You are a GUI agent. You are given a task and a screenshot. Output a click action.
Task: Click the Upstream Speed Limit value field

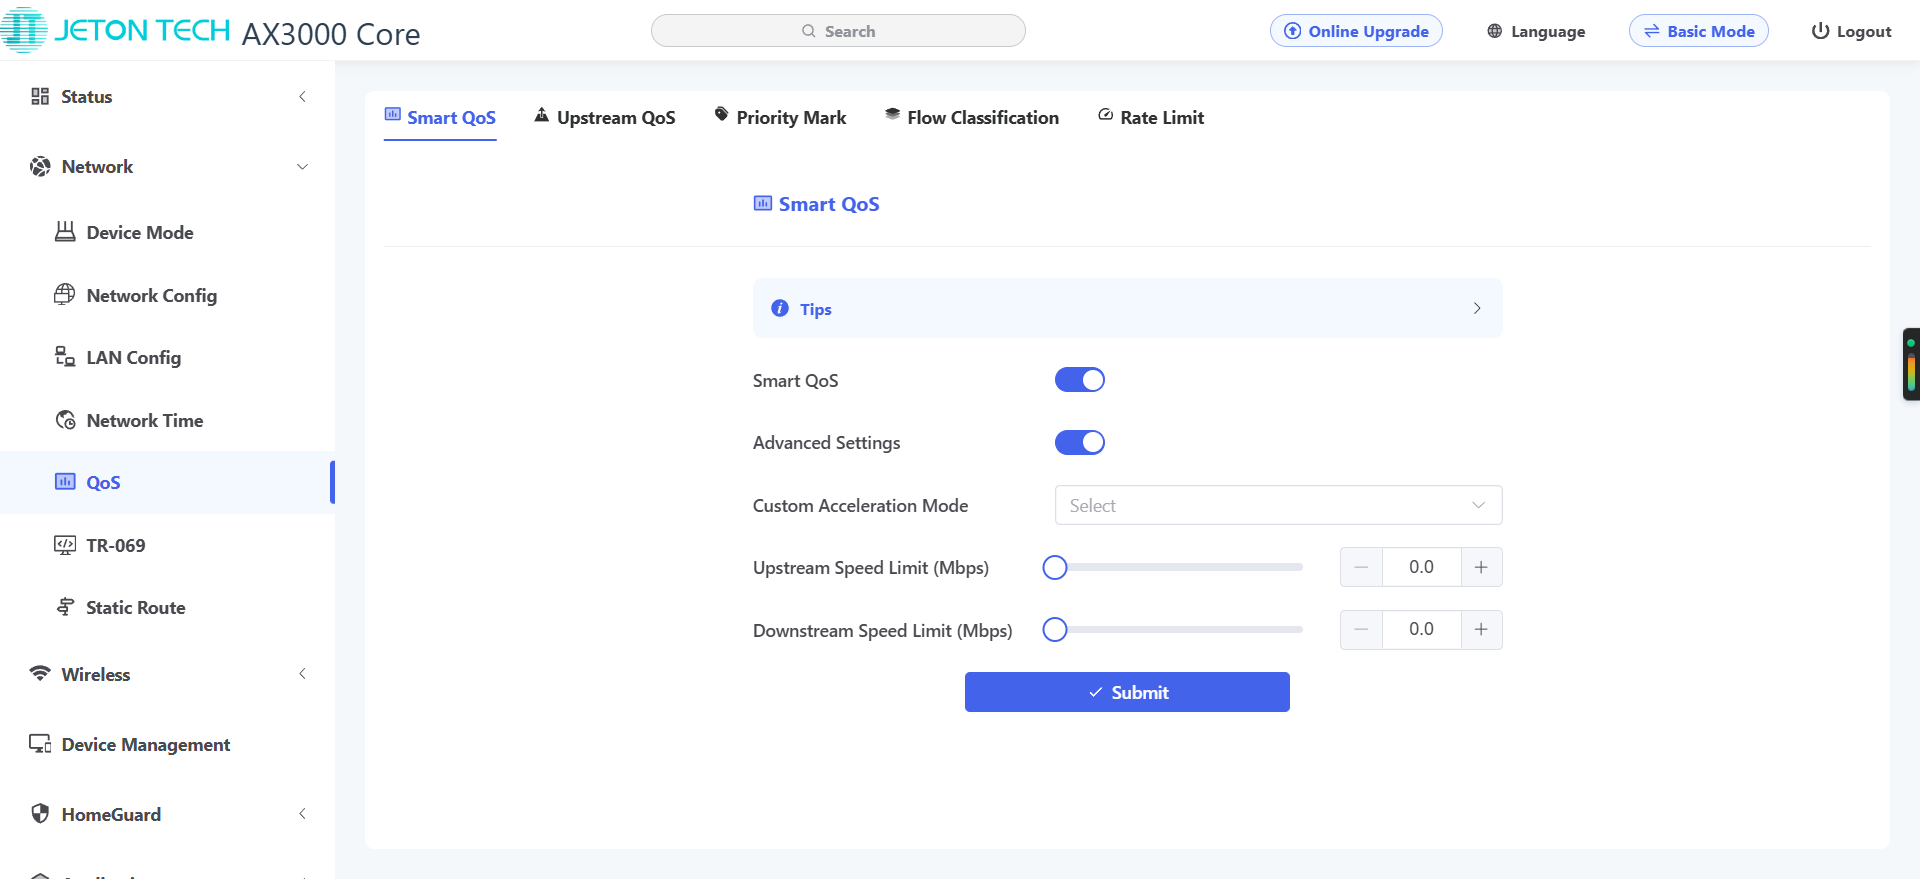tap(1421, 567)
